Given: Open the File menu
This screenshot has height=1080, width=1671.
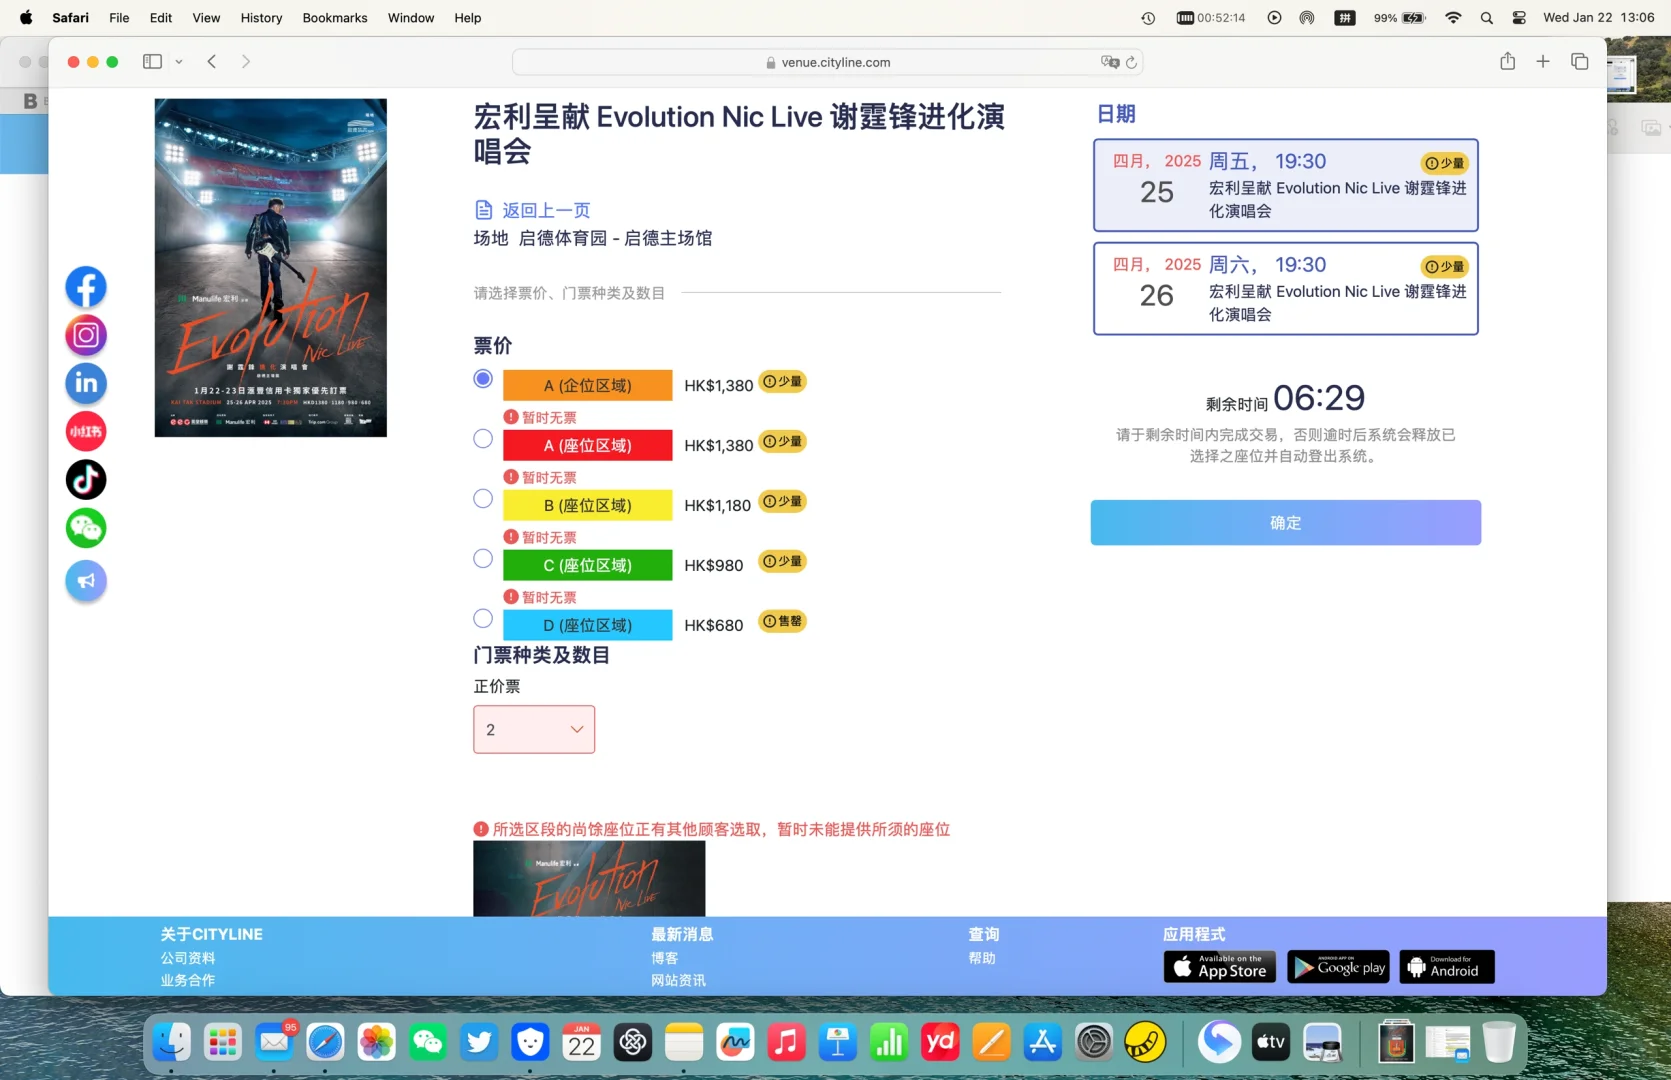Looking at the screenshot, I should pos(119,18).
